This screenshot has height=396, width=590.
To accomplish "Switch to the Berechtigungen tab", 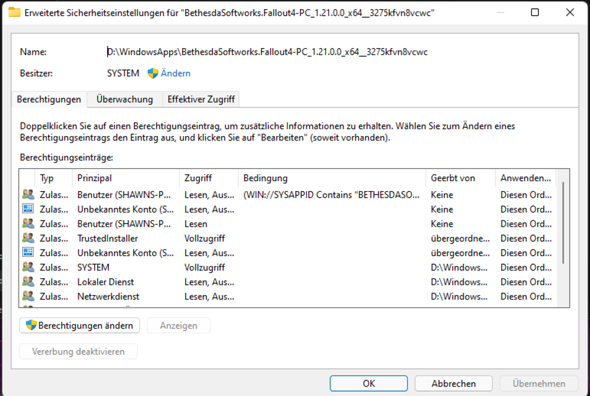I will 49,99.
